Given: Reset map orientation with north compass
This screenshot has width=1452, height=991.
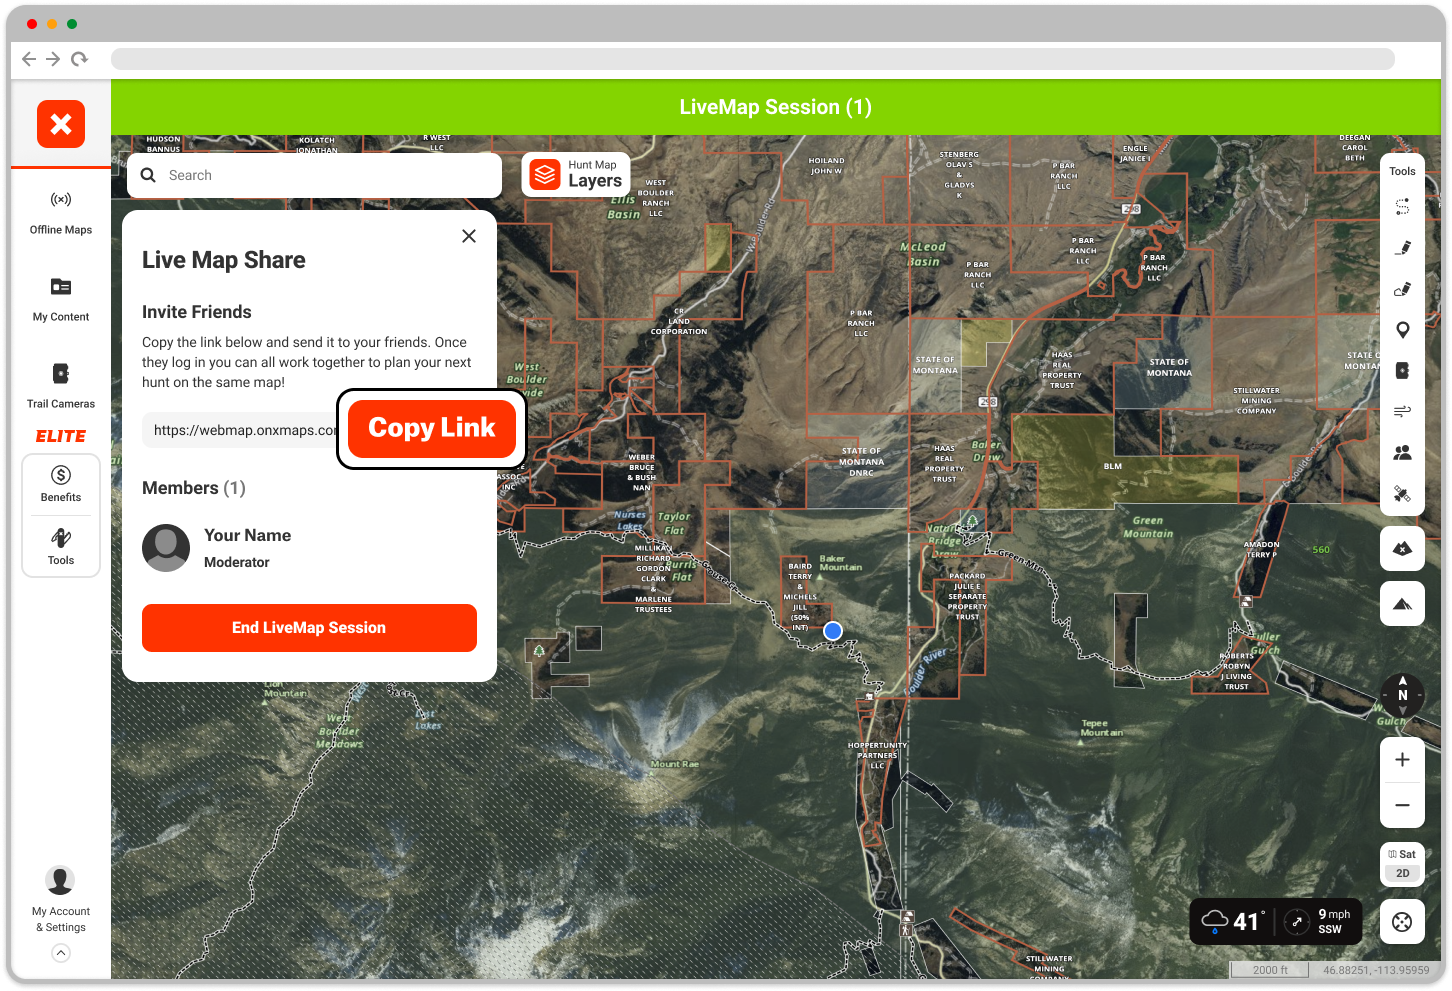Looking at the screenshot, I should pyautogui.click(x=1402, y=694).
